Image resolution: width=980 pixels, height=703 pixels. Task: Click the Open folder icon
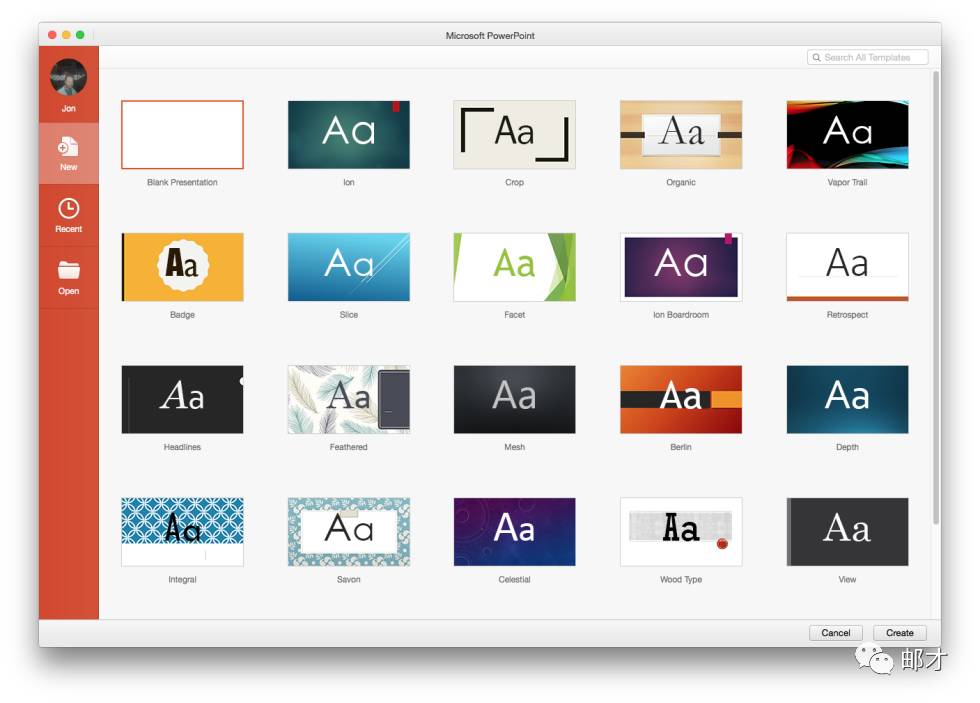(x=68, y=271)
